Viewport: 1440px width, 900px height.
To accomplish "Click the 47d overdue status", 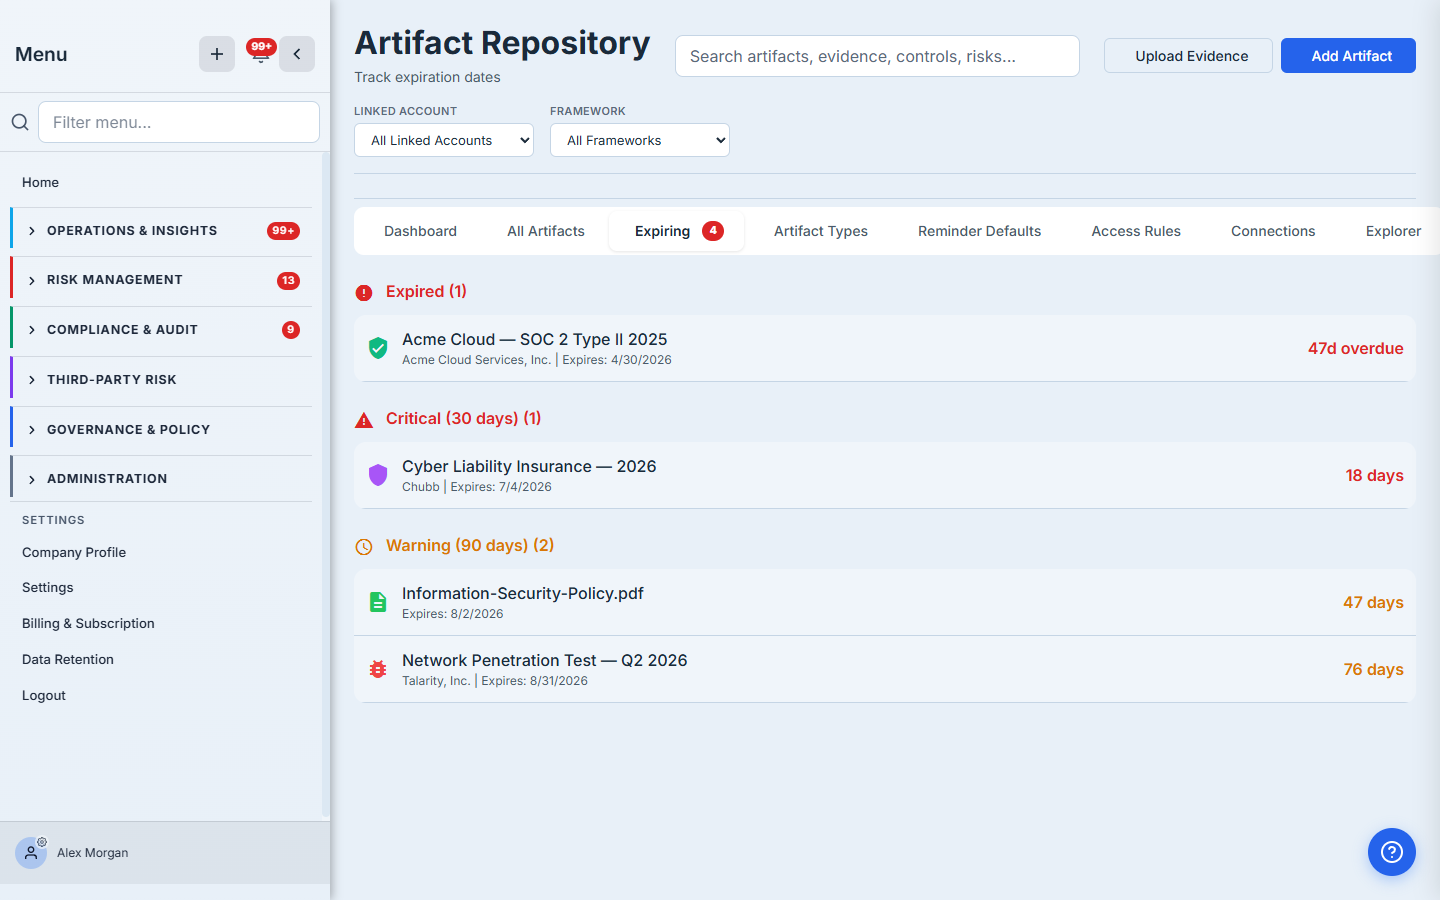I will pos(1355,348).
